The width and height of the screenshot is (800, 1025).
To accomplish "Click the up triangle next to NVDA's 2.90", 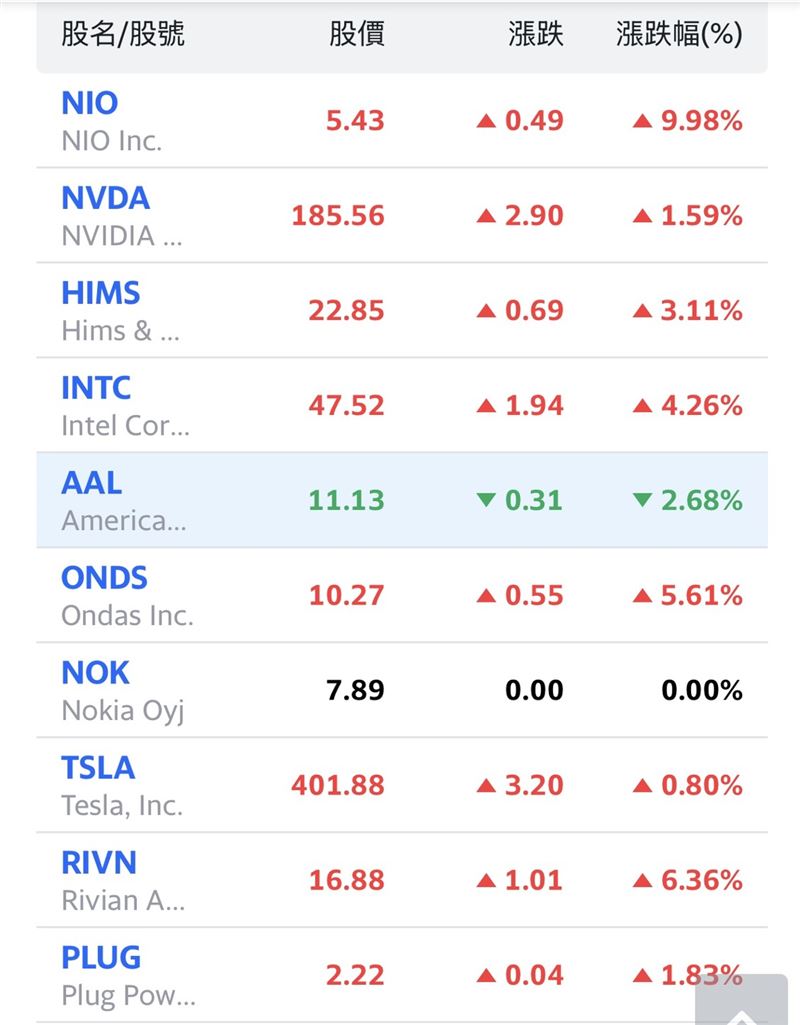I will pyautogui.click(x=486, y=216).
